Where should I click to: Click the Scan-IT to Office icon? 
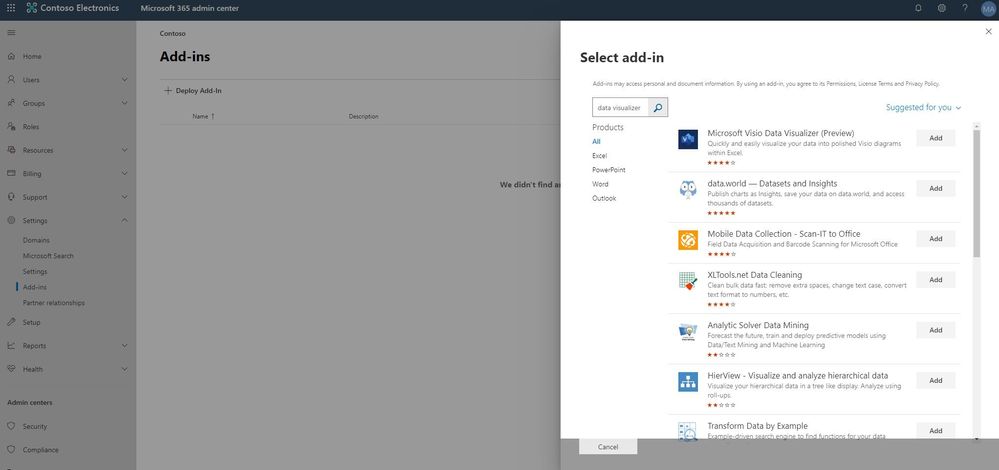(688, 239)
